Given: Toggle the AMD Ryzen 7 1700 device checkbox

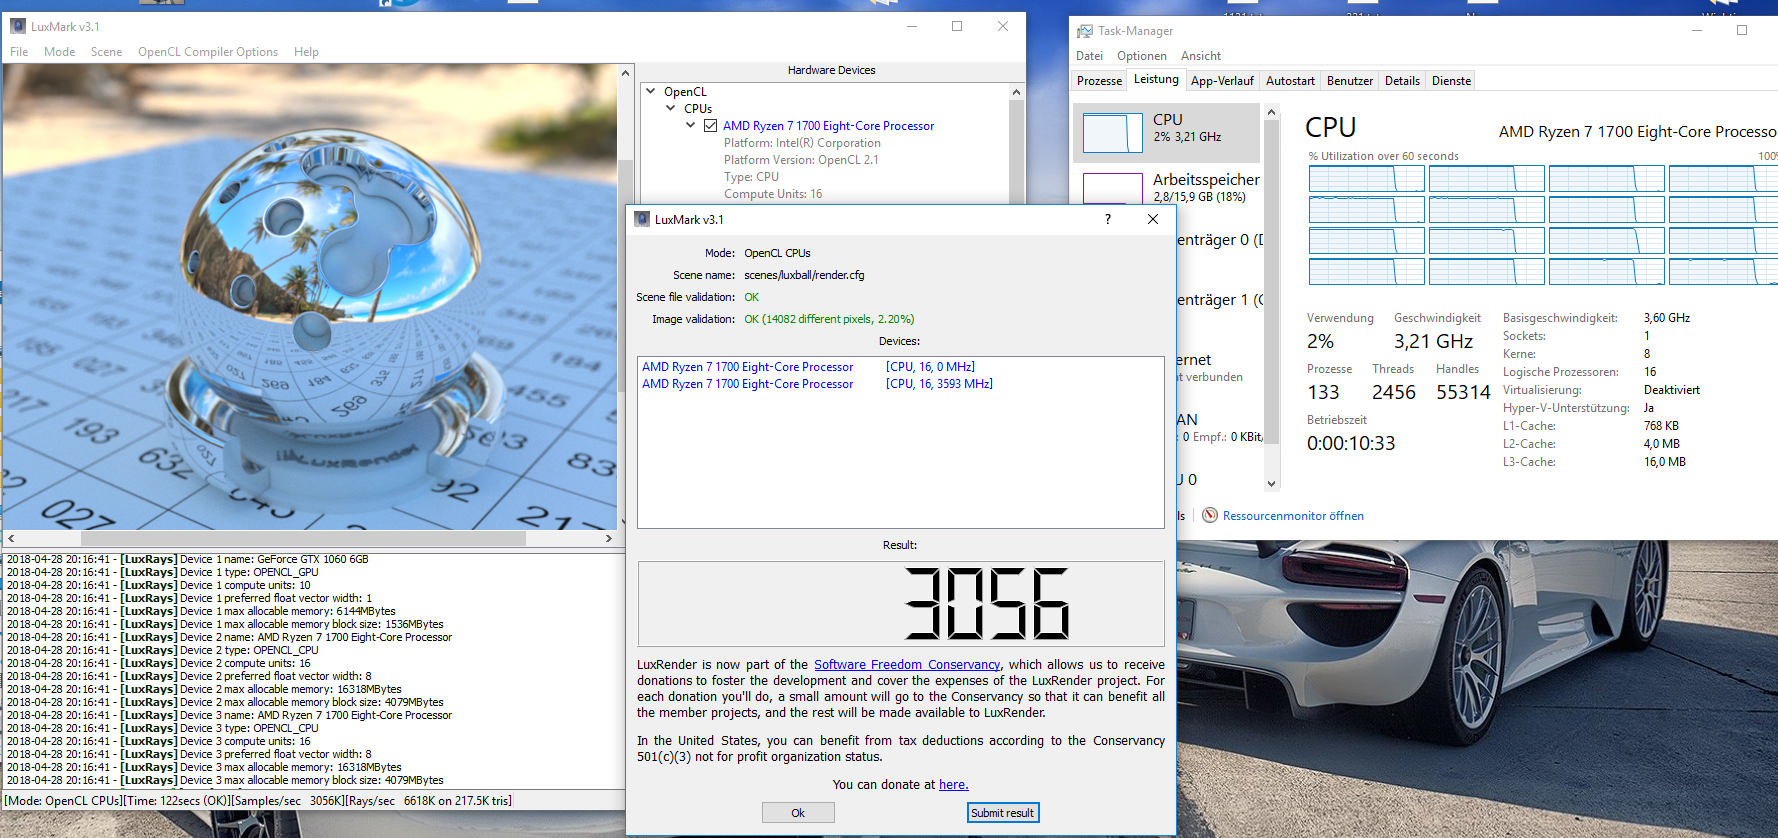Looking at the screenshot, I should point(711,126).
